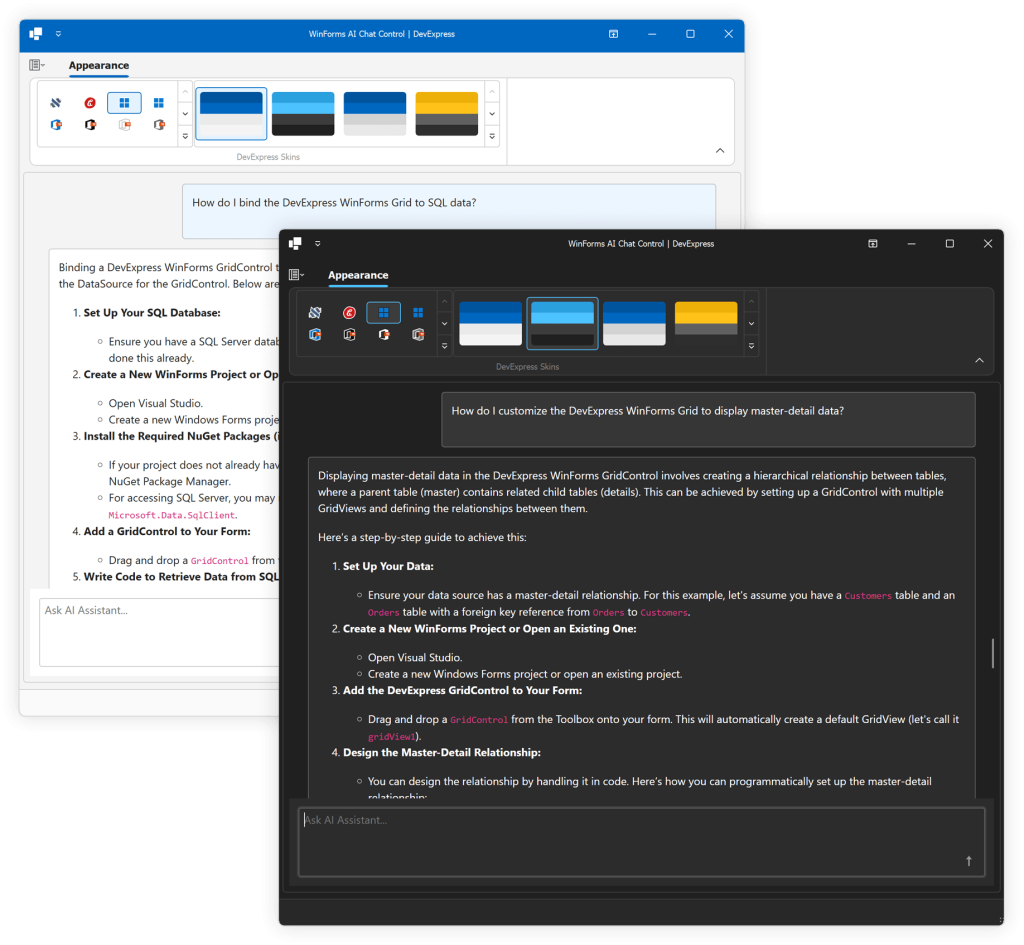Image resolution: width=1024 pixels, height=945 pixels.
Task: Click the chat scrollbar thumb in dark window
Action: point(992,653)
